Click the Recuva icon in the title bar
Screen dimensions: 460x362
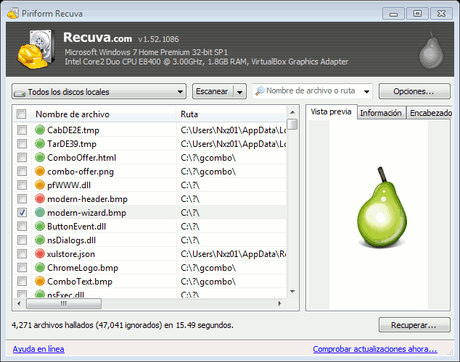pos(13,13)
